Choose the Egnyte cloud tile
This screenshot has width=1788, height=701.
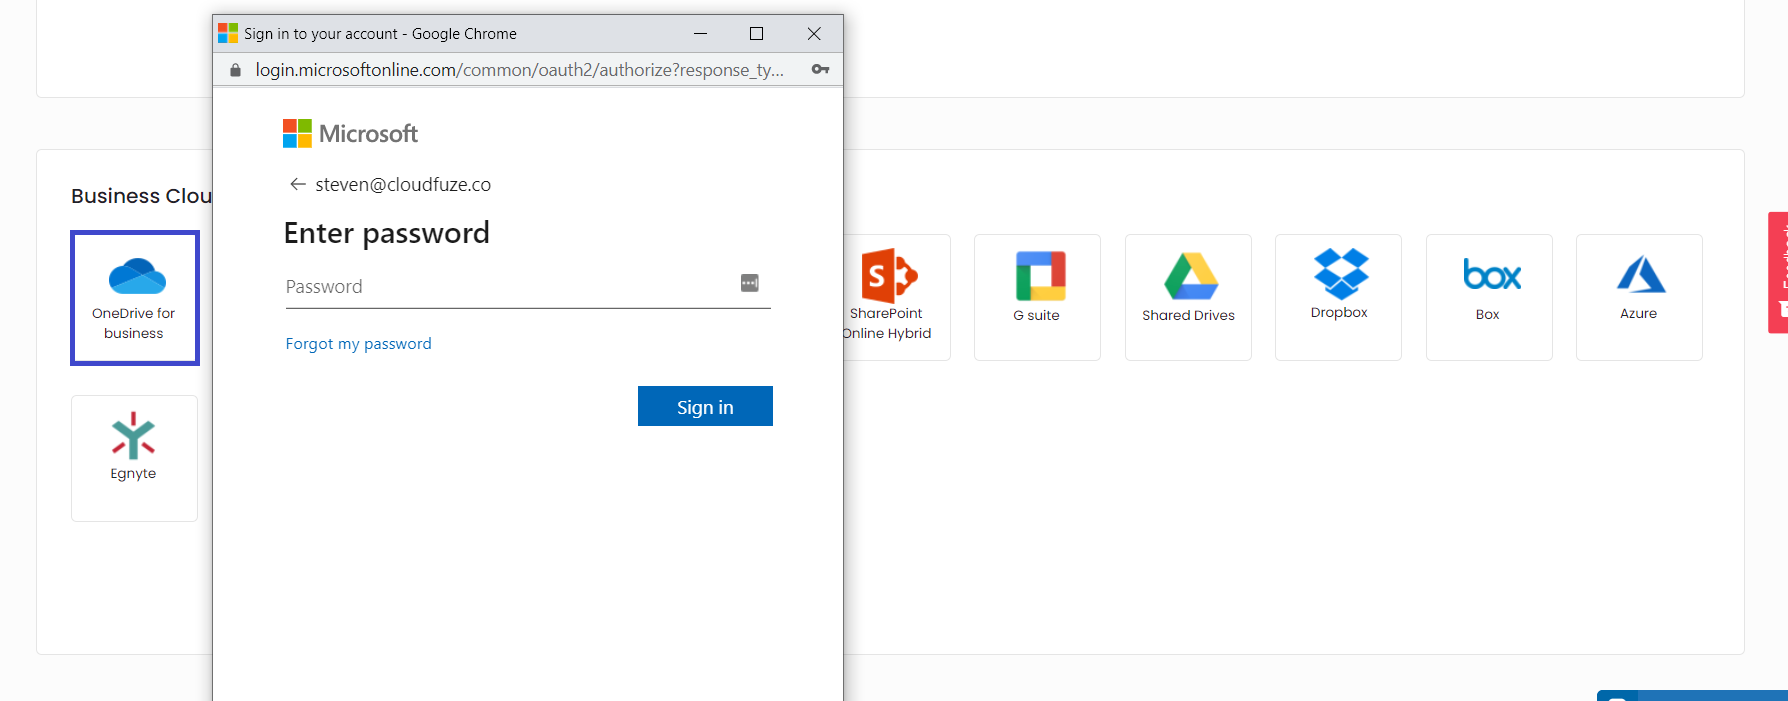[134, 458]
